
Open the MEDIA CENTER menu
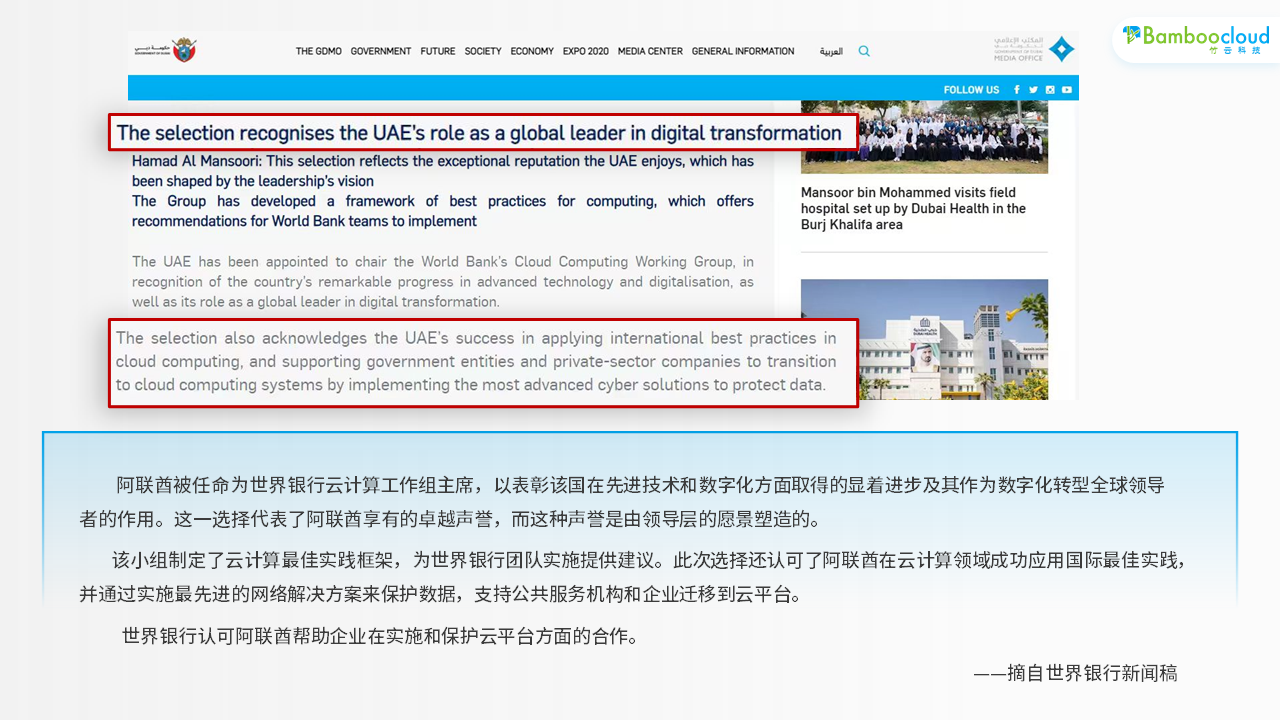click(650, 51)
